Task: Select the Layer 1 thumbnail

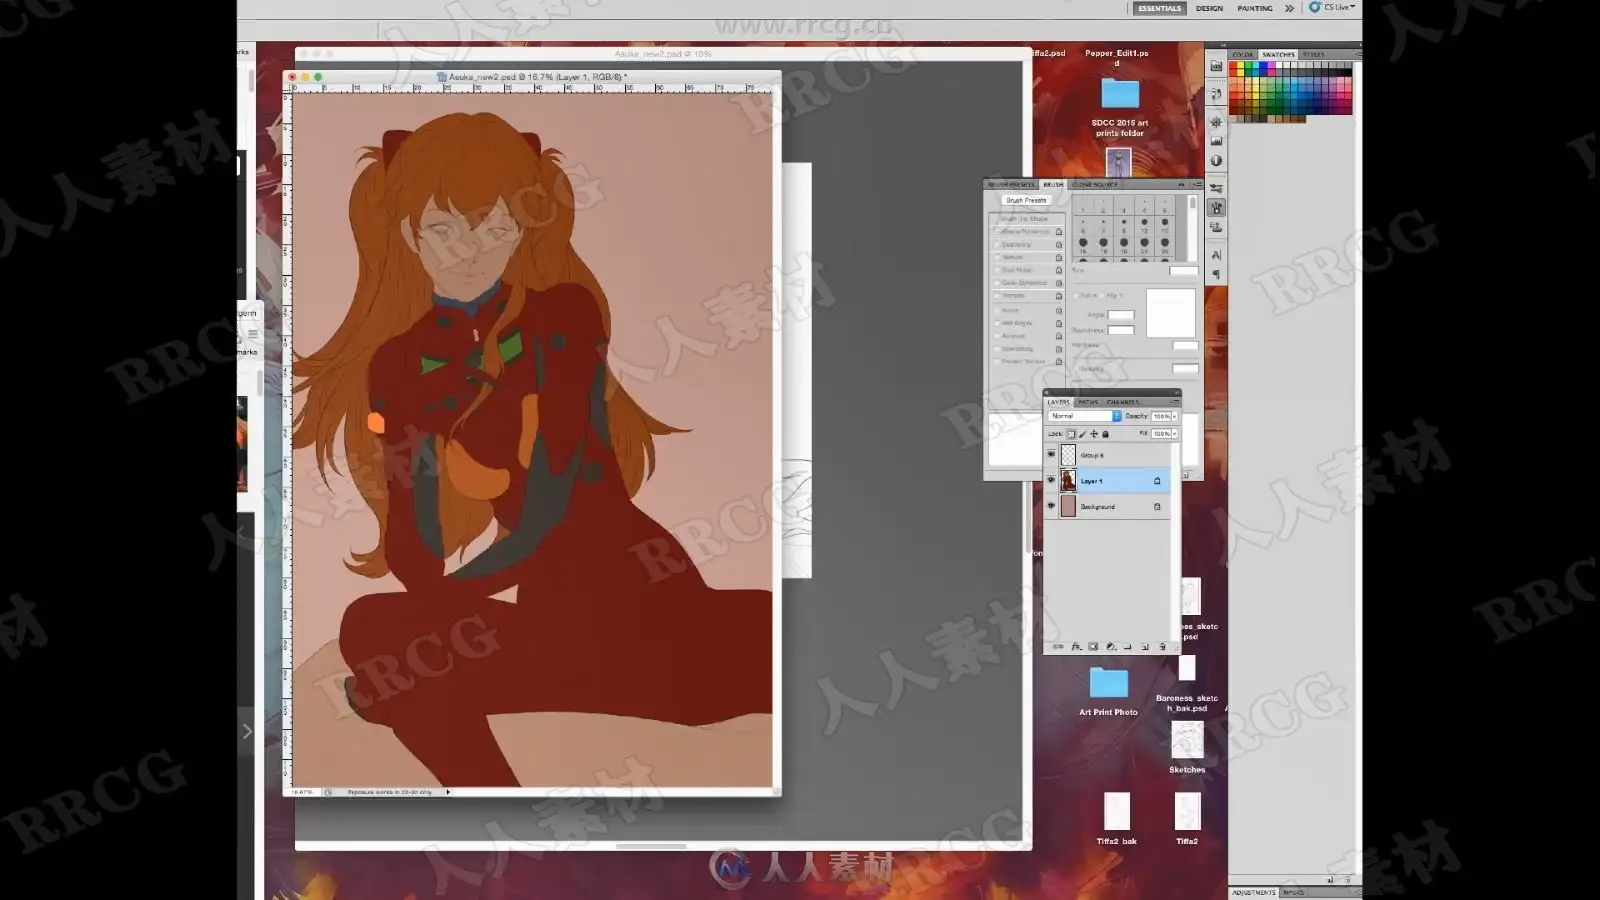Action: pyautogui.click(x=1068, y=481)
